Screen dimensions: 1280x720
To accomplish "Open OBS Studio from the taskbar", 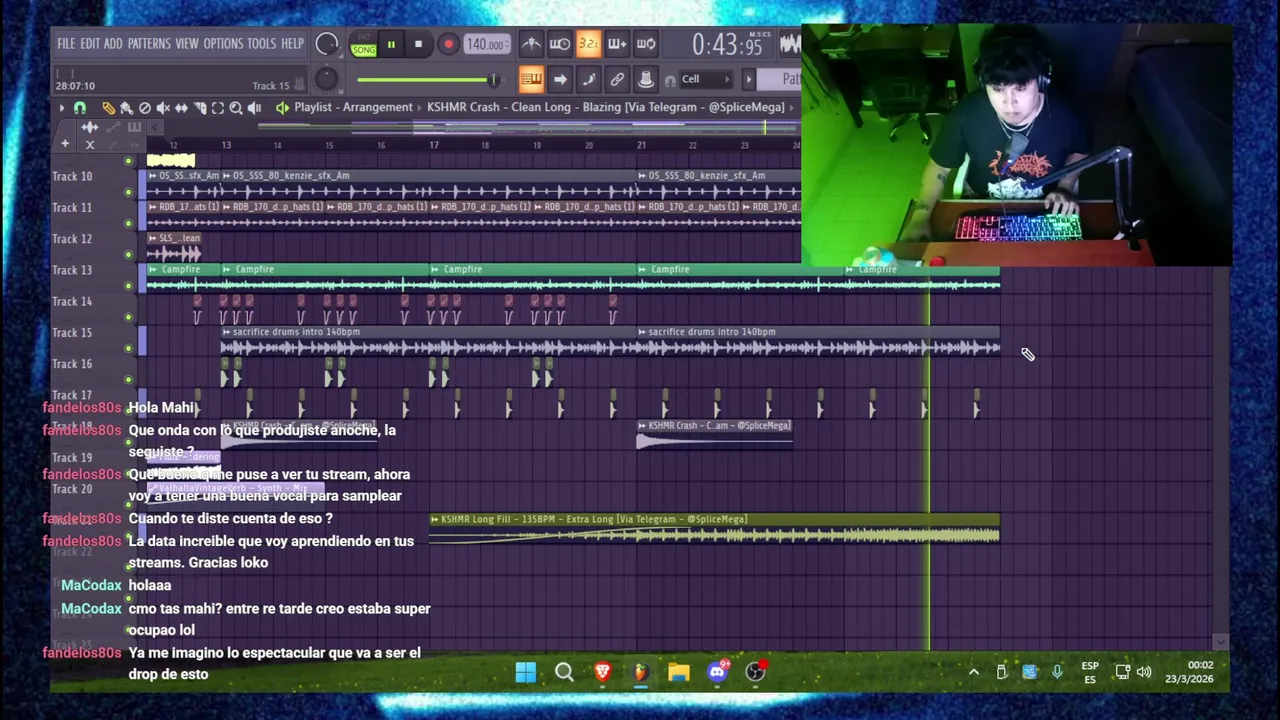I will point(755,672).
